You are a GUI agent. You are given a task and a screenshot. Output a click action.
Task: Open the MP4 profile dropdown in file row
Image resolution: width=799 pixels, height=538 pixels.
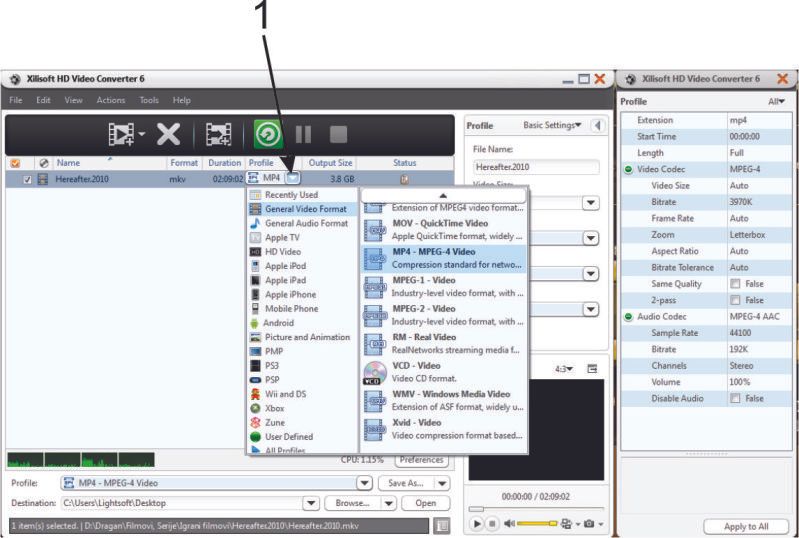pos(292,178)
